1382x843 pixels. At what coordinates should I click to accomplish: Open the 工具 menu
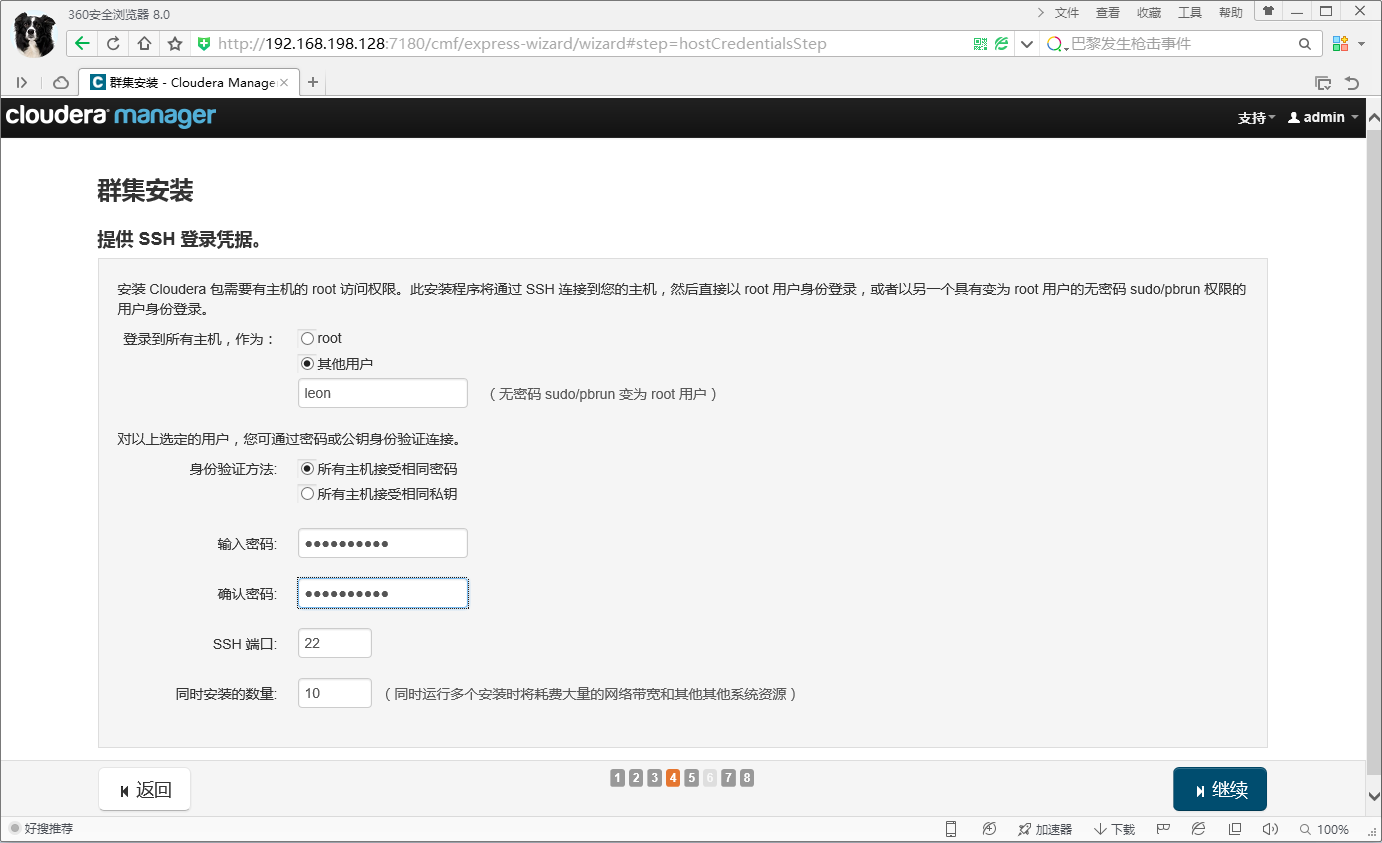coord(1190,13)
